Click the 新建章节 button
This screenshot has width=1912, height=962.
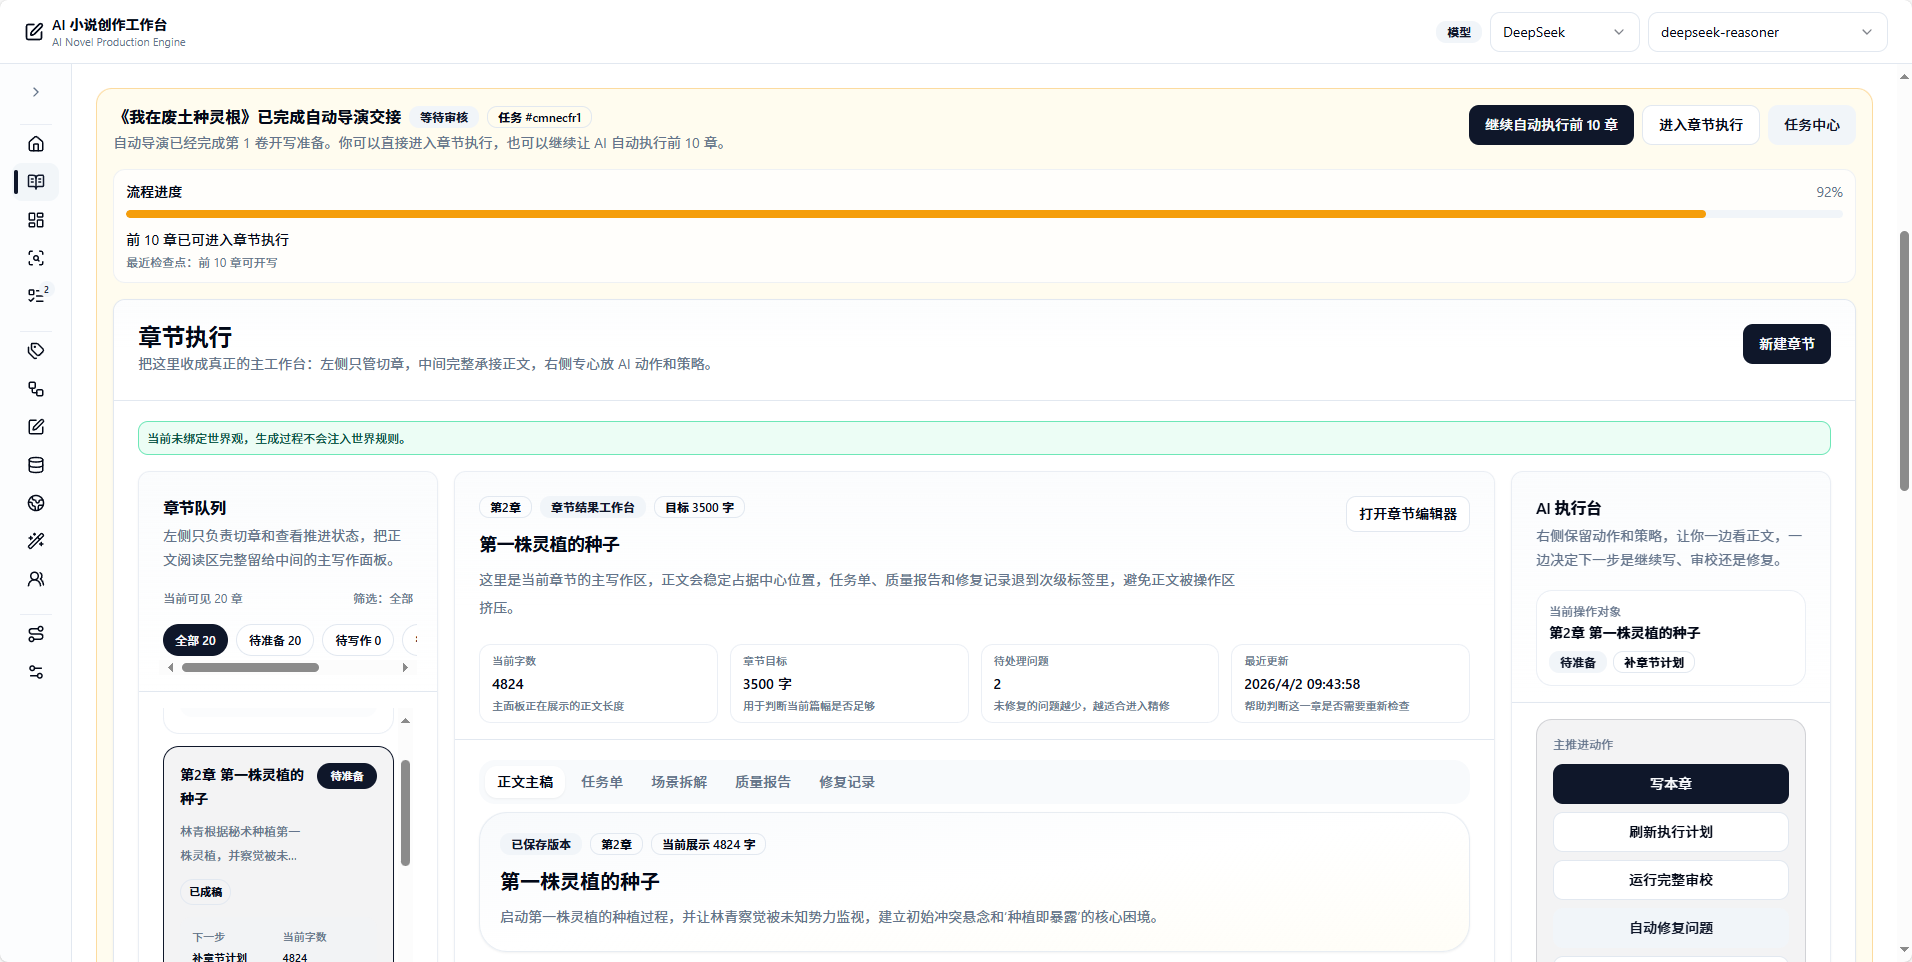click(1786, 343)
